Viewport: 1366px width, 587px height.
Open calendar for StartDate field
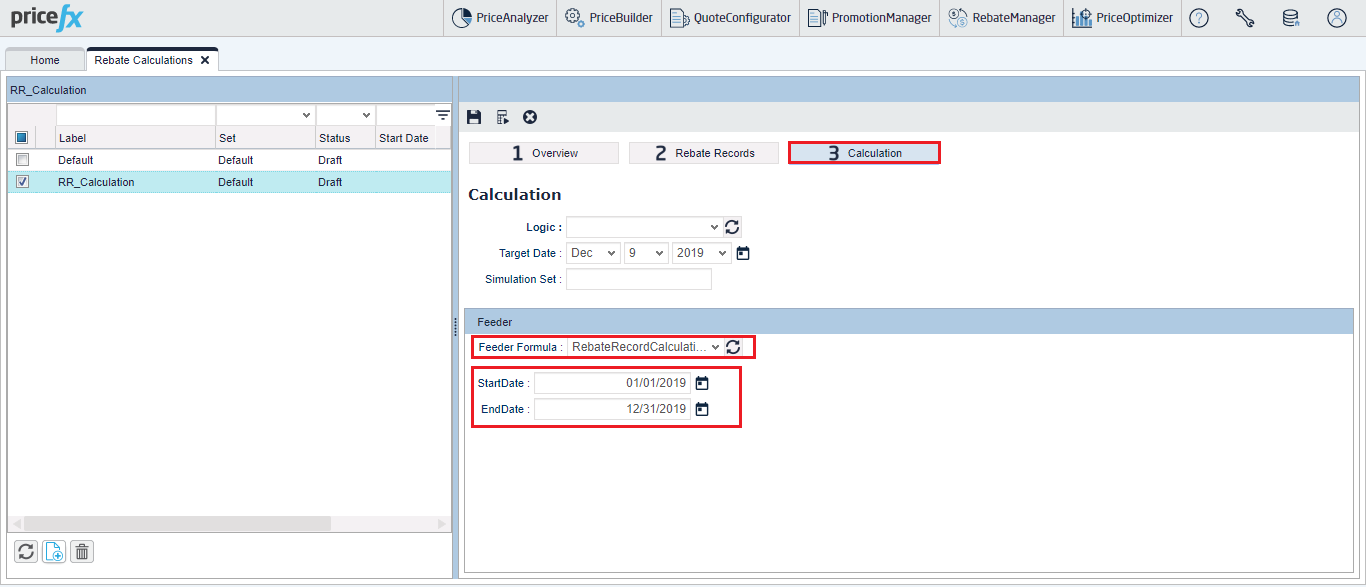(702, 383)
